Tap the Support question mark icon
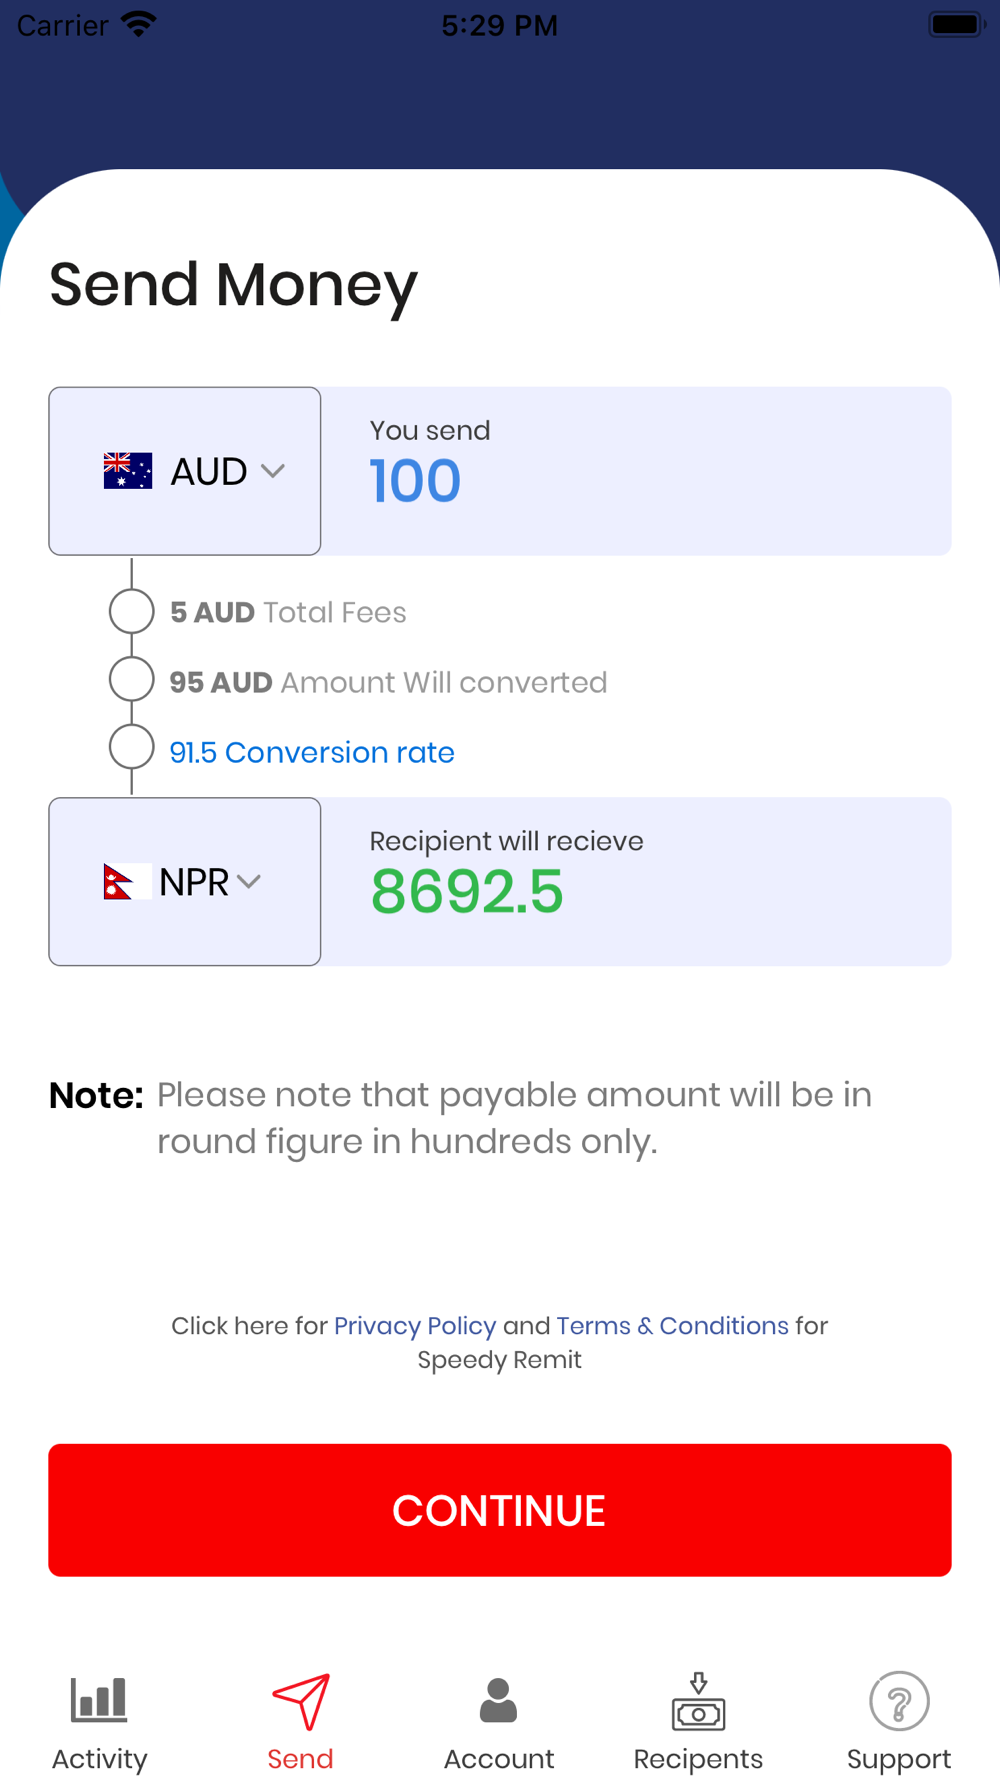 (899, 1700)
